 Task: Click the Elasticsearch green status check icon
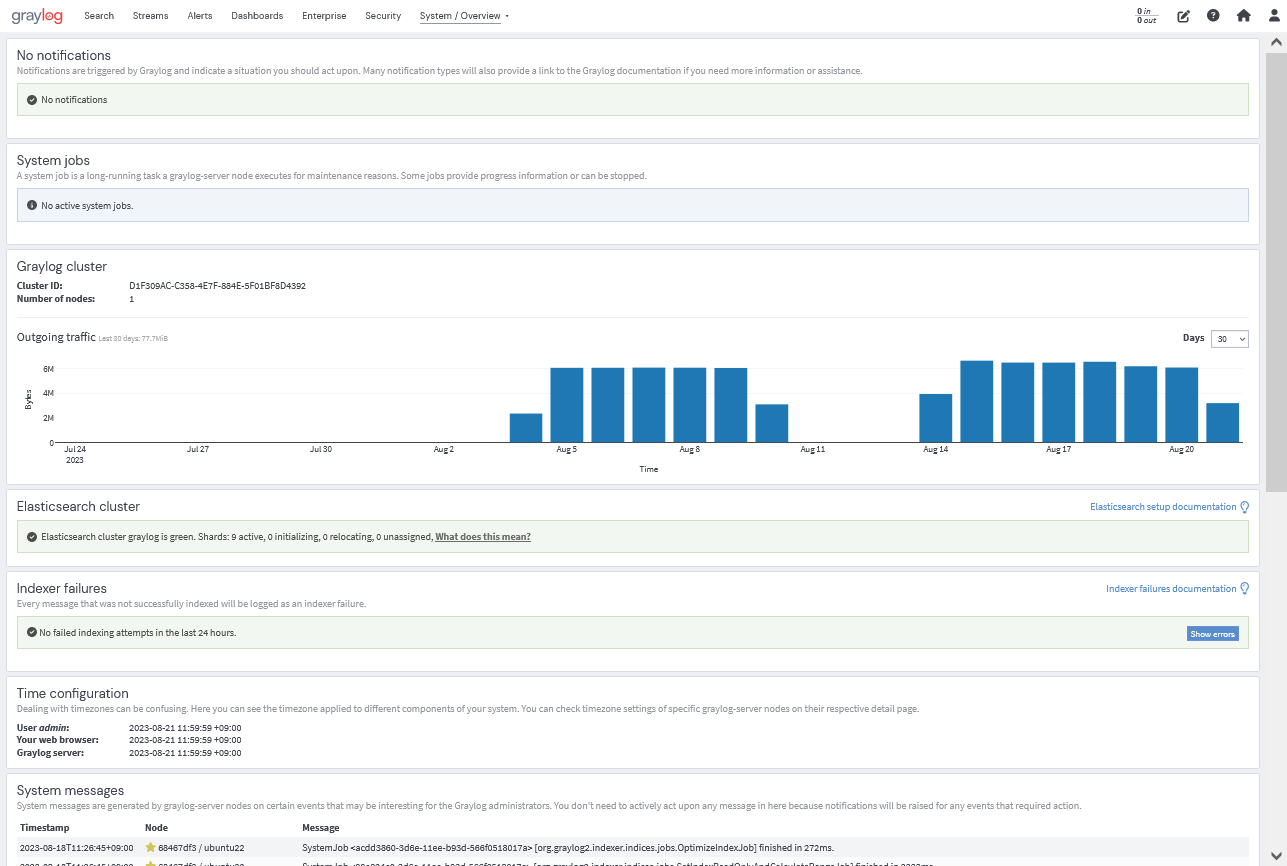(32, 537)
